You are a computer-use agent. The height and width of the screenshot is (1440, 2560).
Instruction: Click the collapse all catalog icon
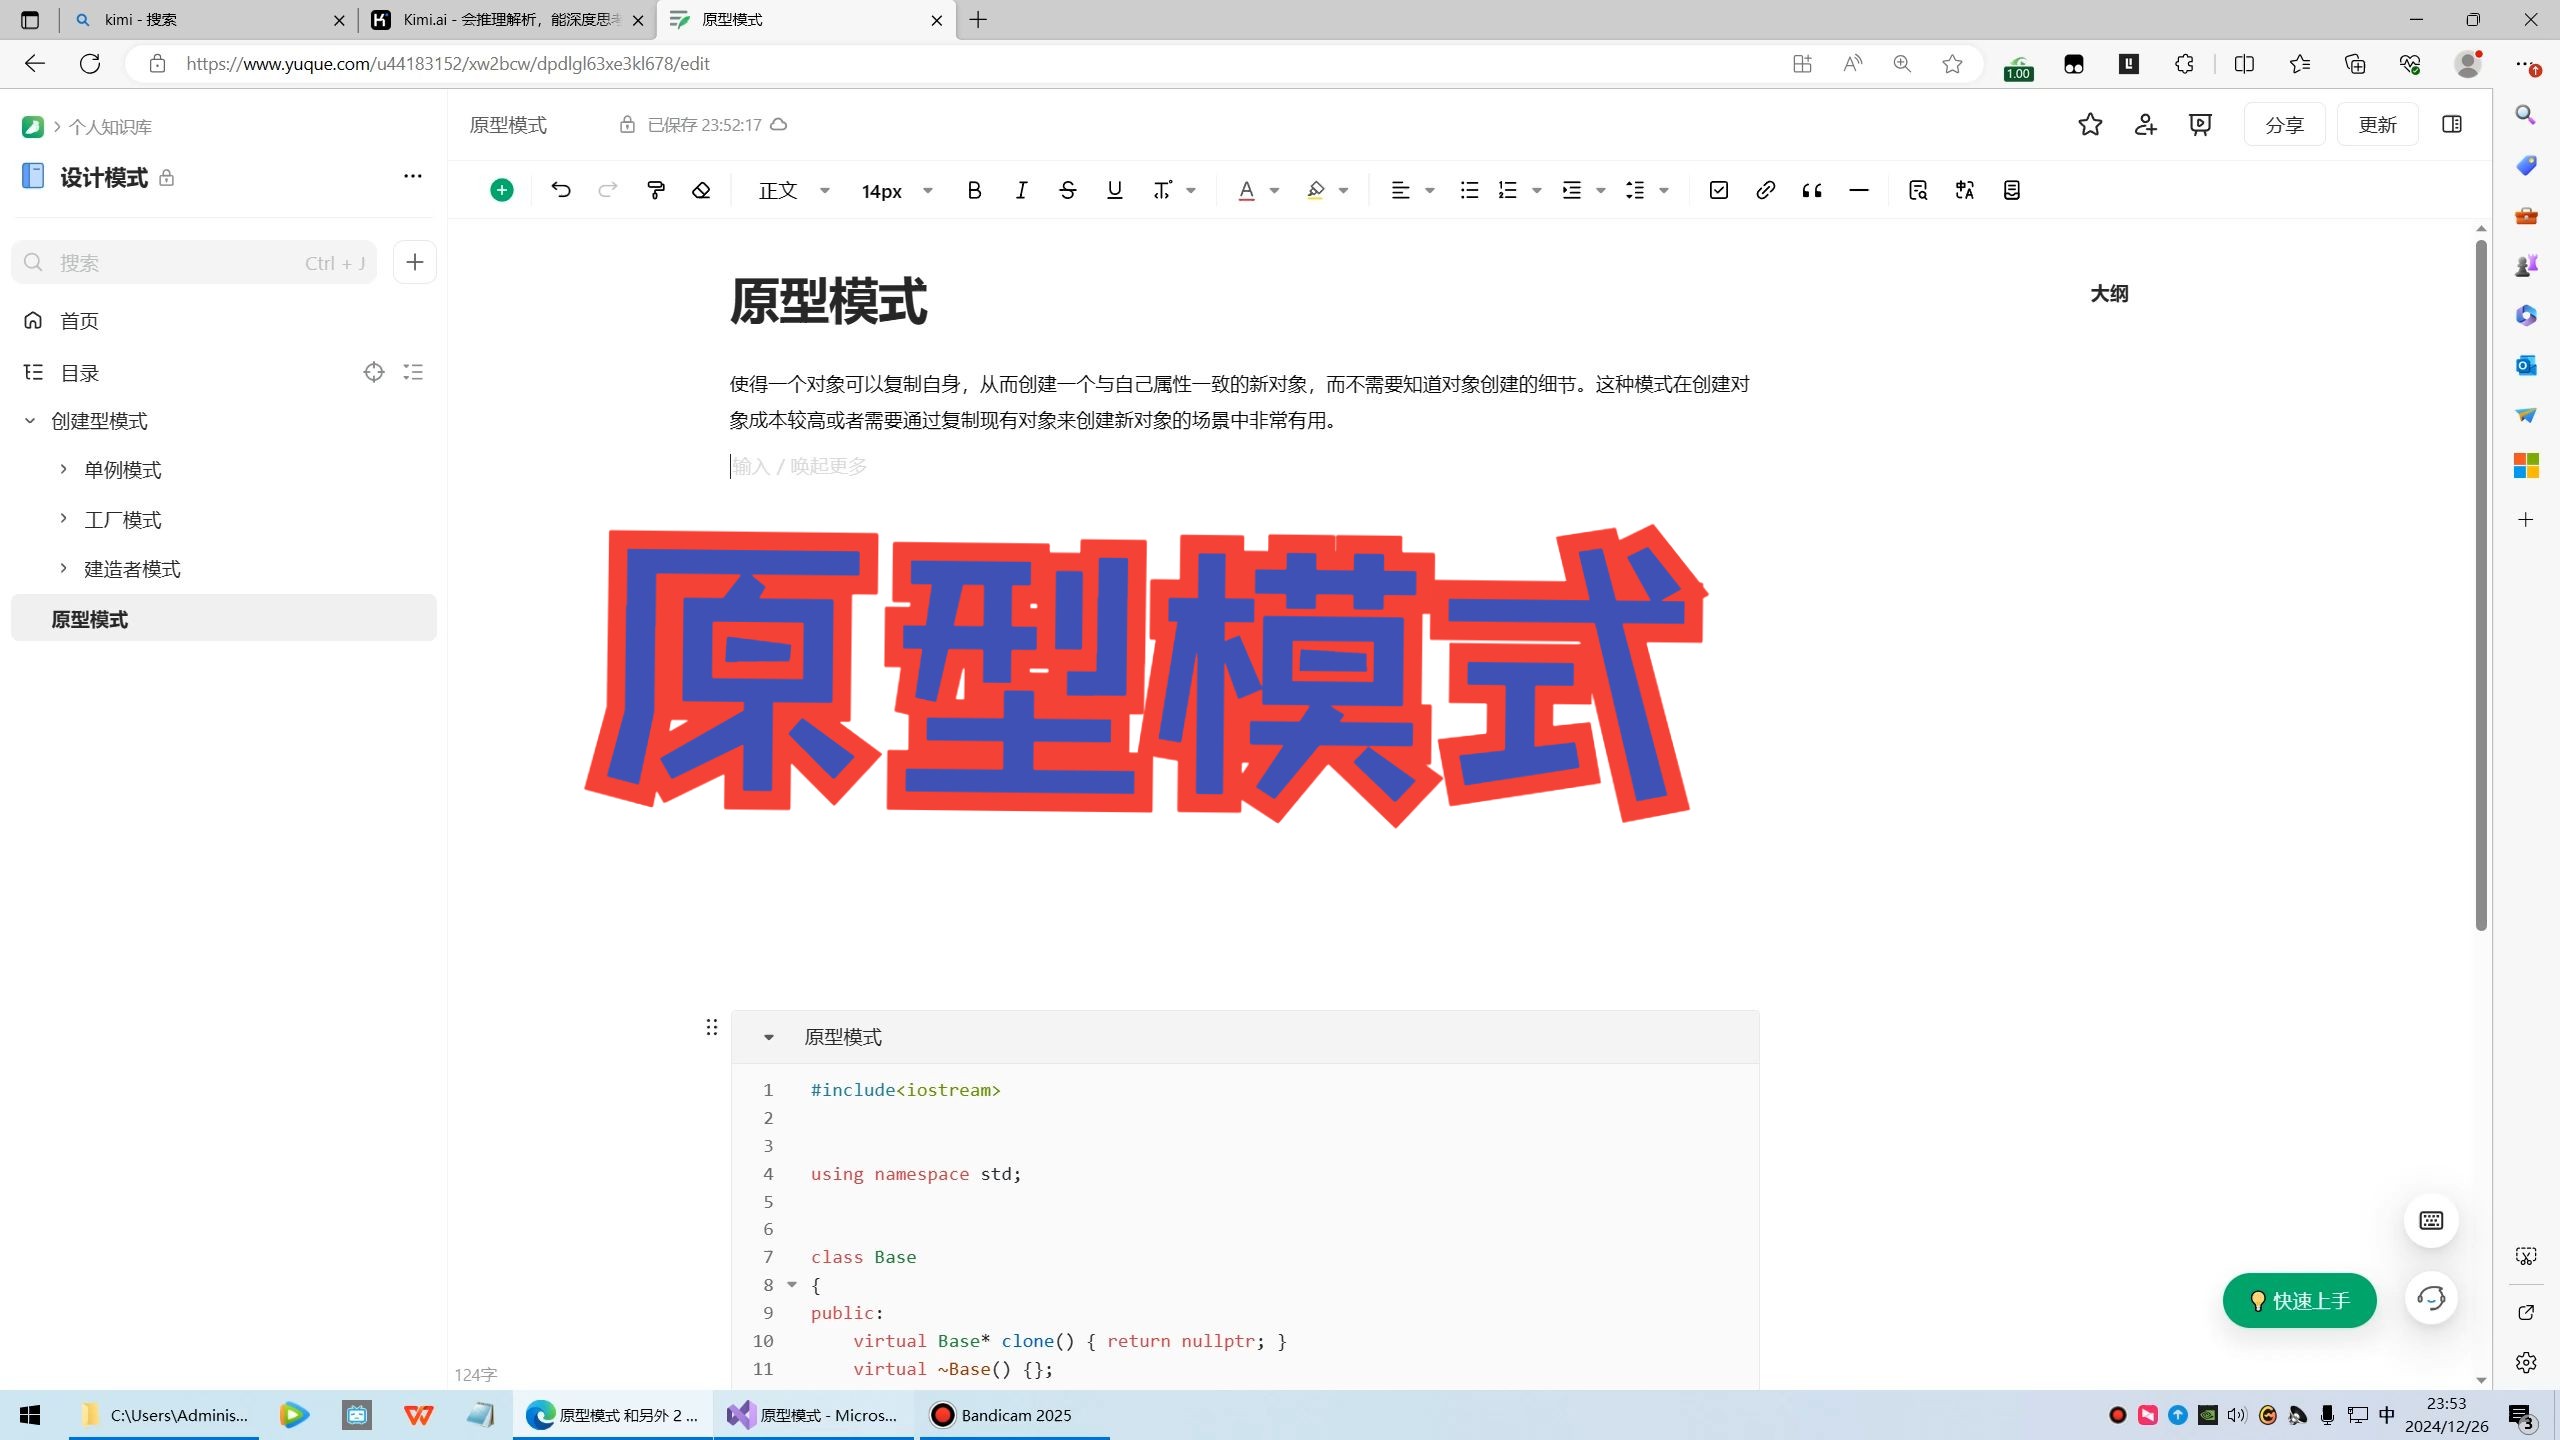[413, 372]
